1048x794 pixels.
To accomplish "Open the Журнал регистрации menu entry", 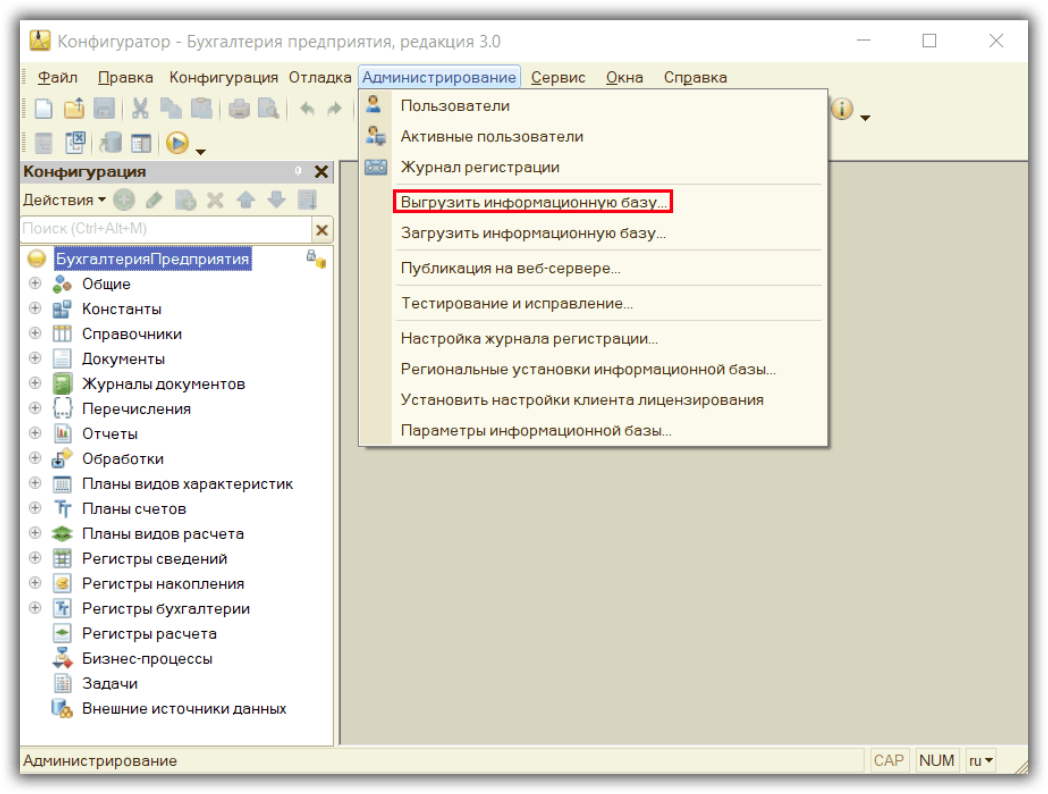I will [479, 167].
